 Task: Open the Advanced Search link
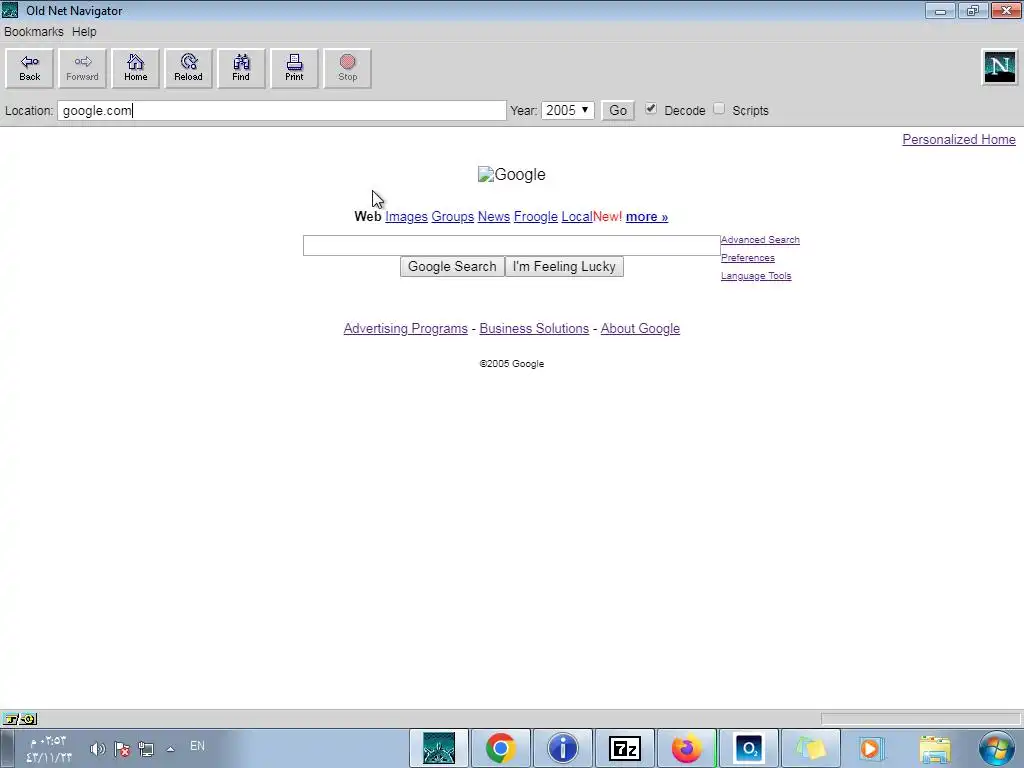coord(760,240)
